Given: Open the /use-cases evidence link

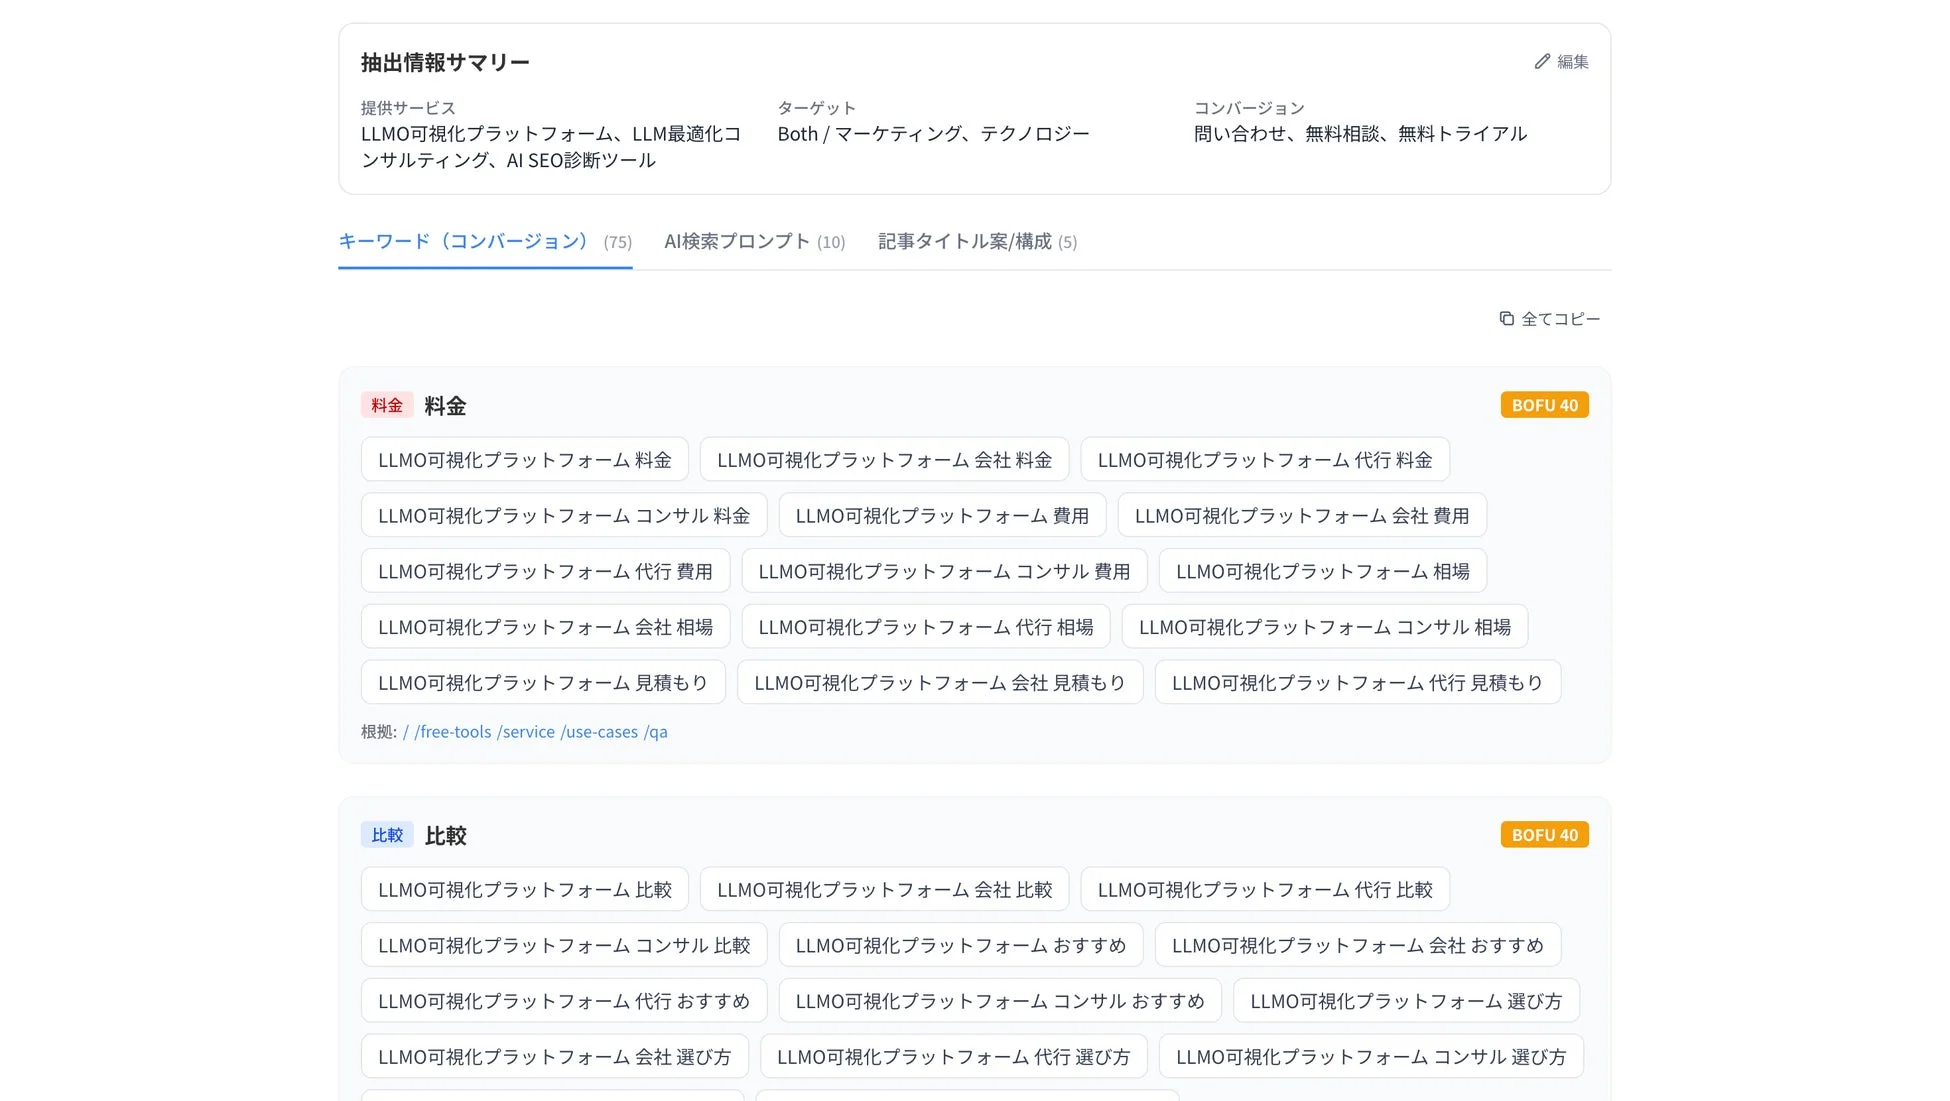Looking at the screenshot, I should (x=600, y=731).
